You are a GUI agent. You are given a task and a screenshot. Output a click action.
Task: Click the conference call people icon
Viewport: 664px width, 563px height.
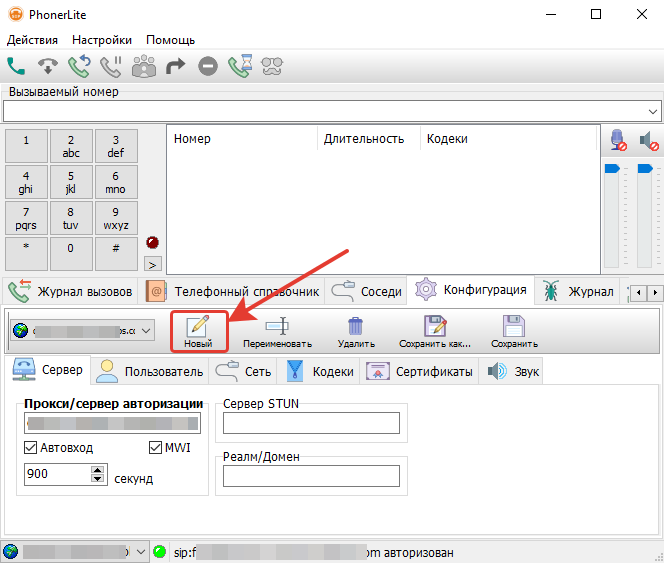pos(144,67)
